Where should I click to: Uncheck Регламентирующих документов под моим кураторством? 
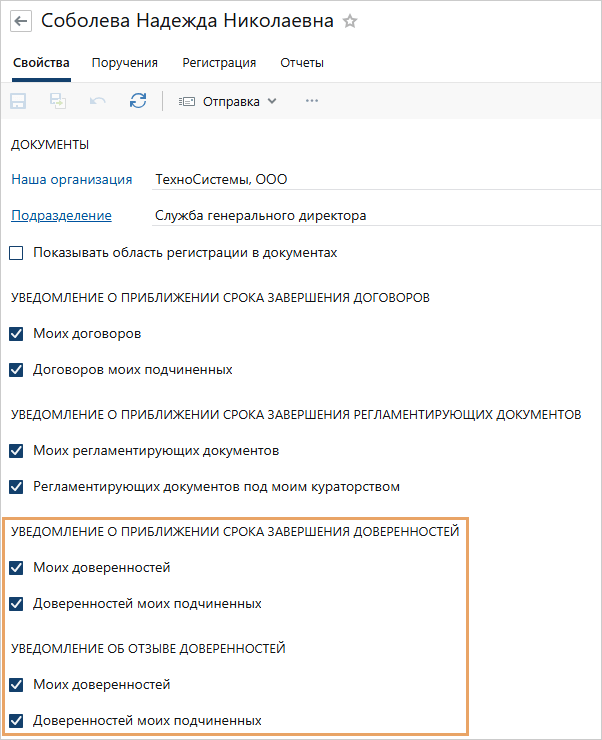16,487
